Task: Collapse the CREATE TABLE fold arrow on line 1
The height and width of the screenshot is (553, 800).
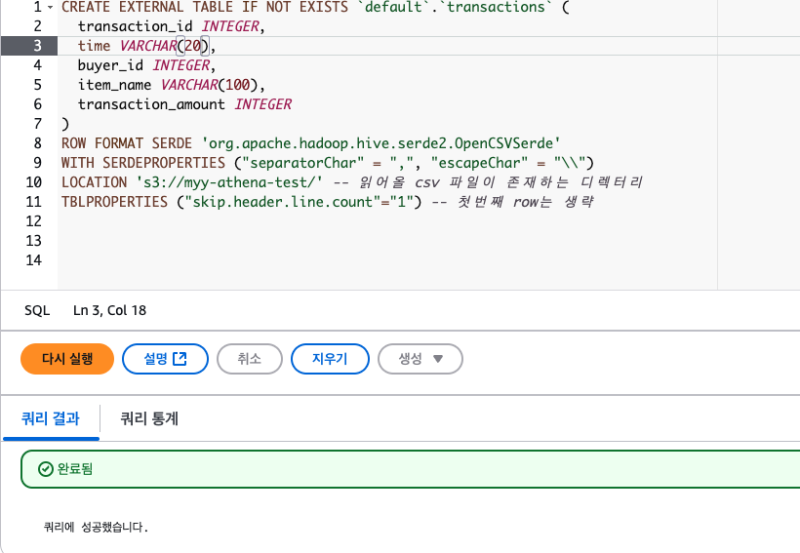Action: click(51, 6)
